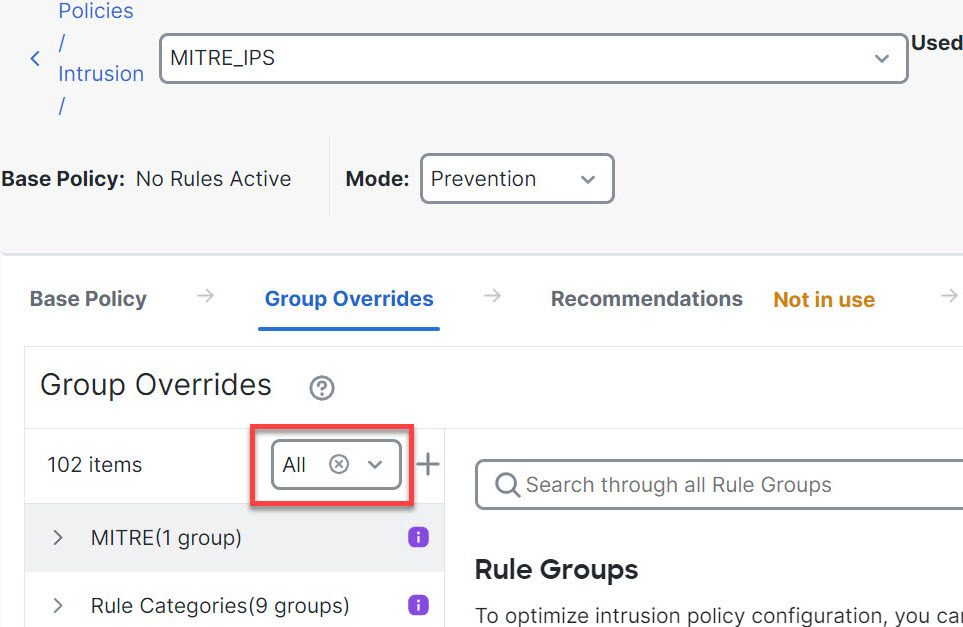963x627 pixels.
Task: Clear the All filter using the X icon
Action: (339, 464)
